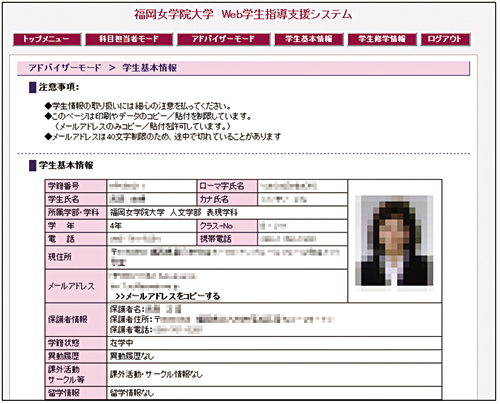Switch to 科目担当者モード
The width and height of the screenshot is (500, 404).
tap(129, 39)
